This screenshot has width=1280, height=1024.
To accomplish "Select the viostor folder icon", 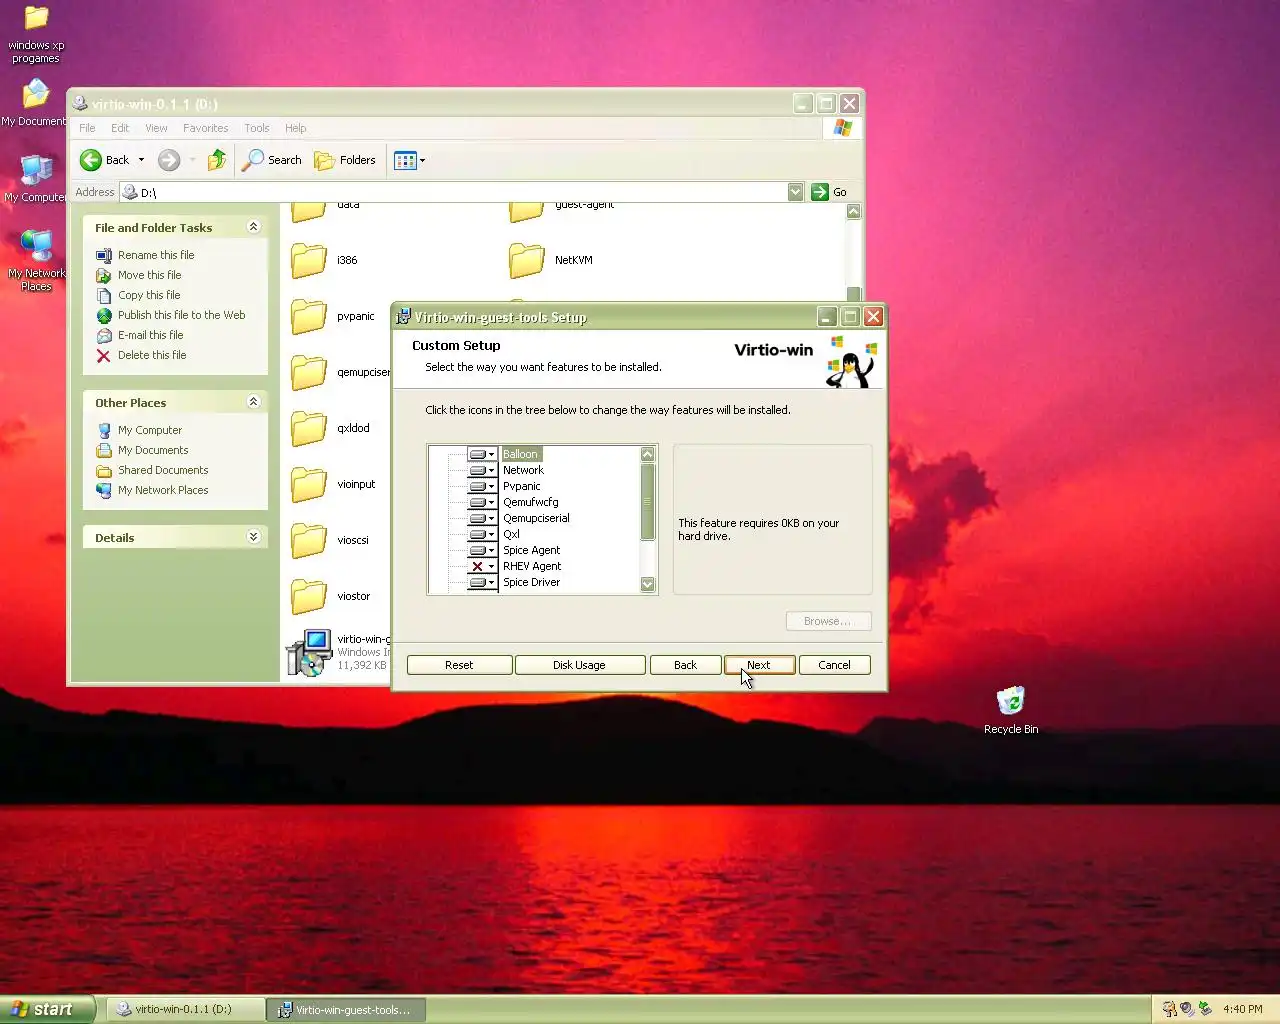I will pyautogui.click(x=309, y=596).
